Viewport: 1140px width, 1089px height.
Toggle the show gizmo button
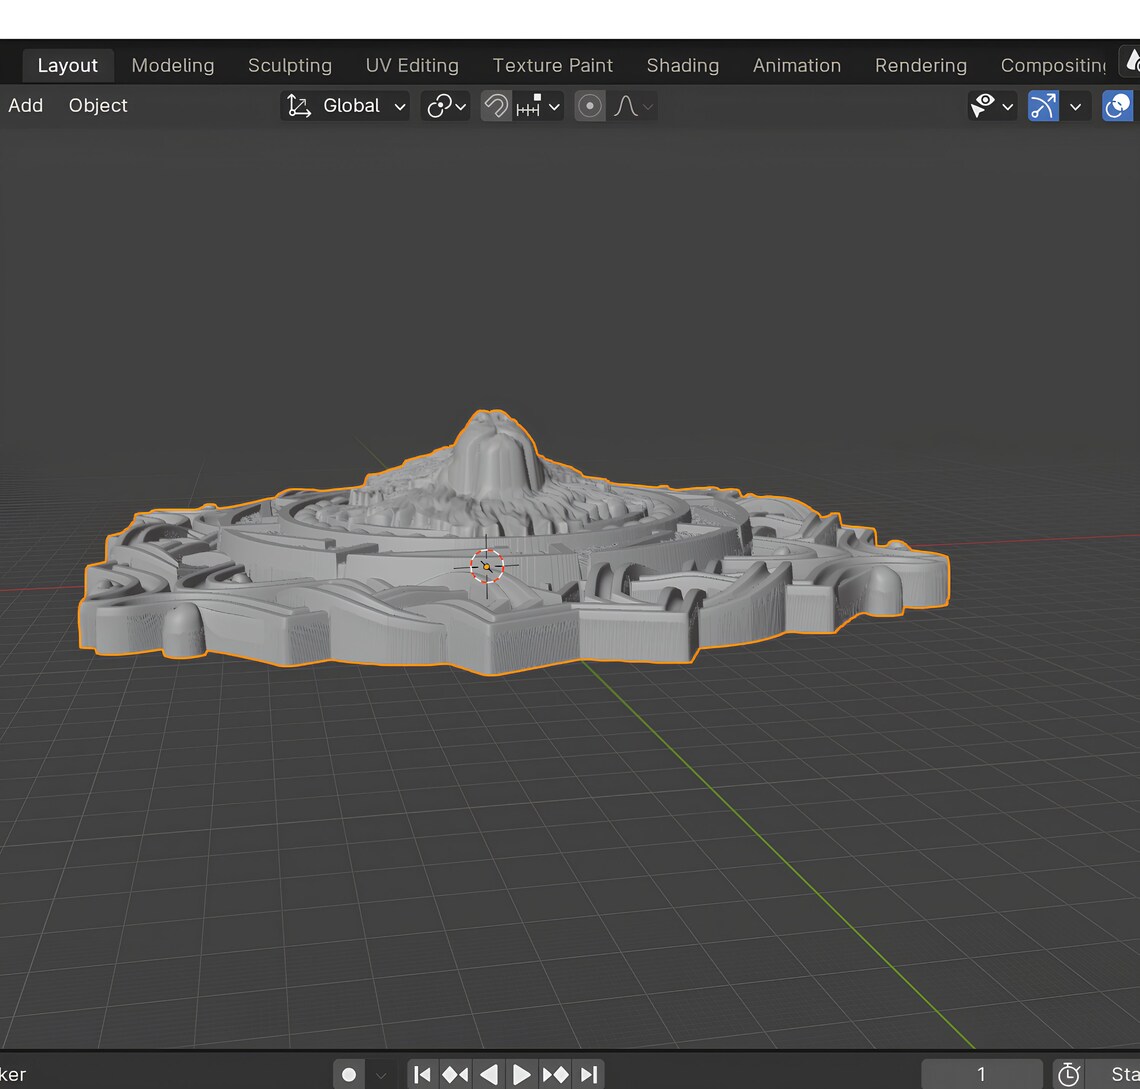[1043, 106]
